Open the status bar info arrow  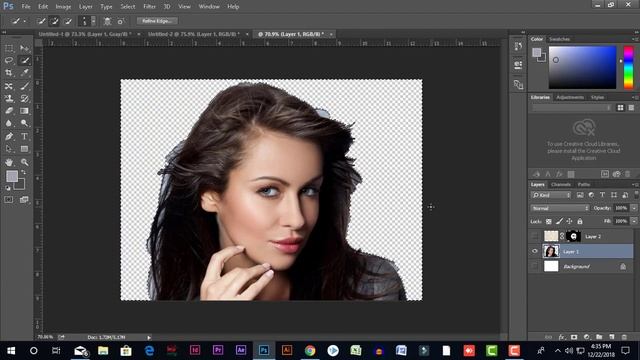(x=149, y=337)
